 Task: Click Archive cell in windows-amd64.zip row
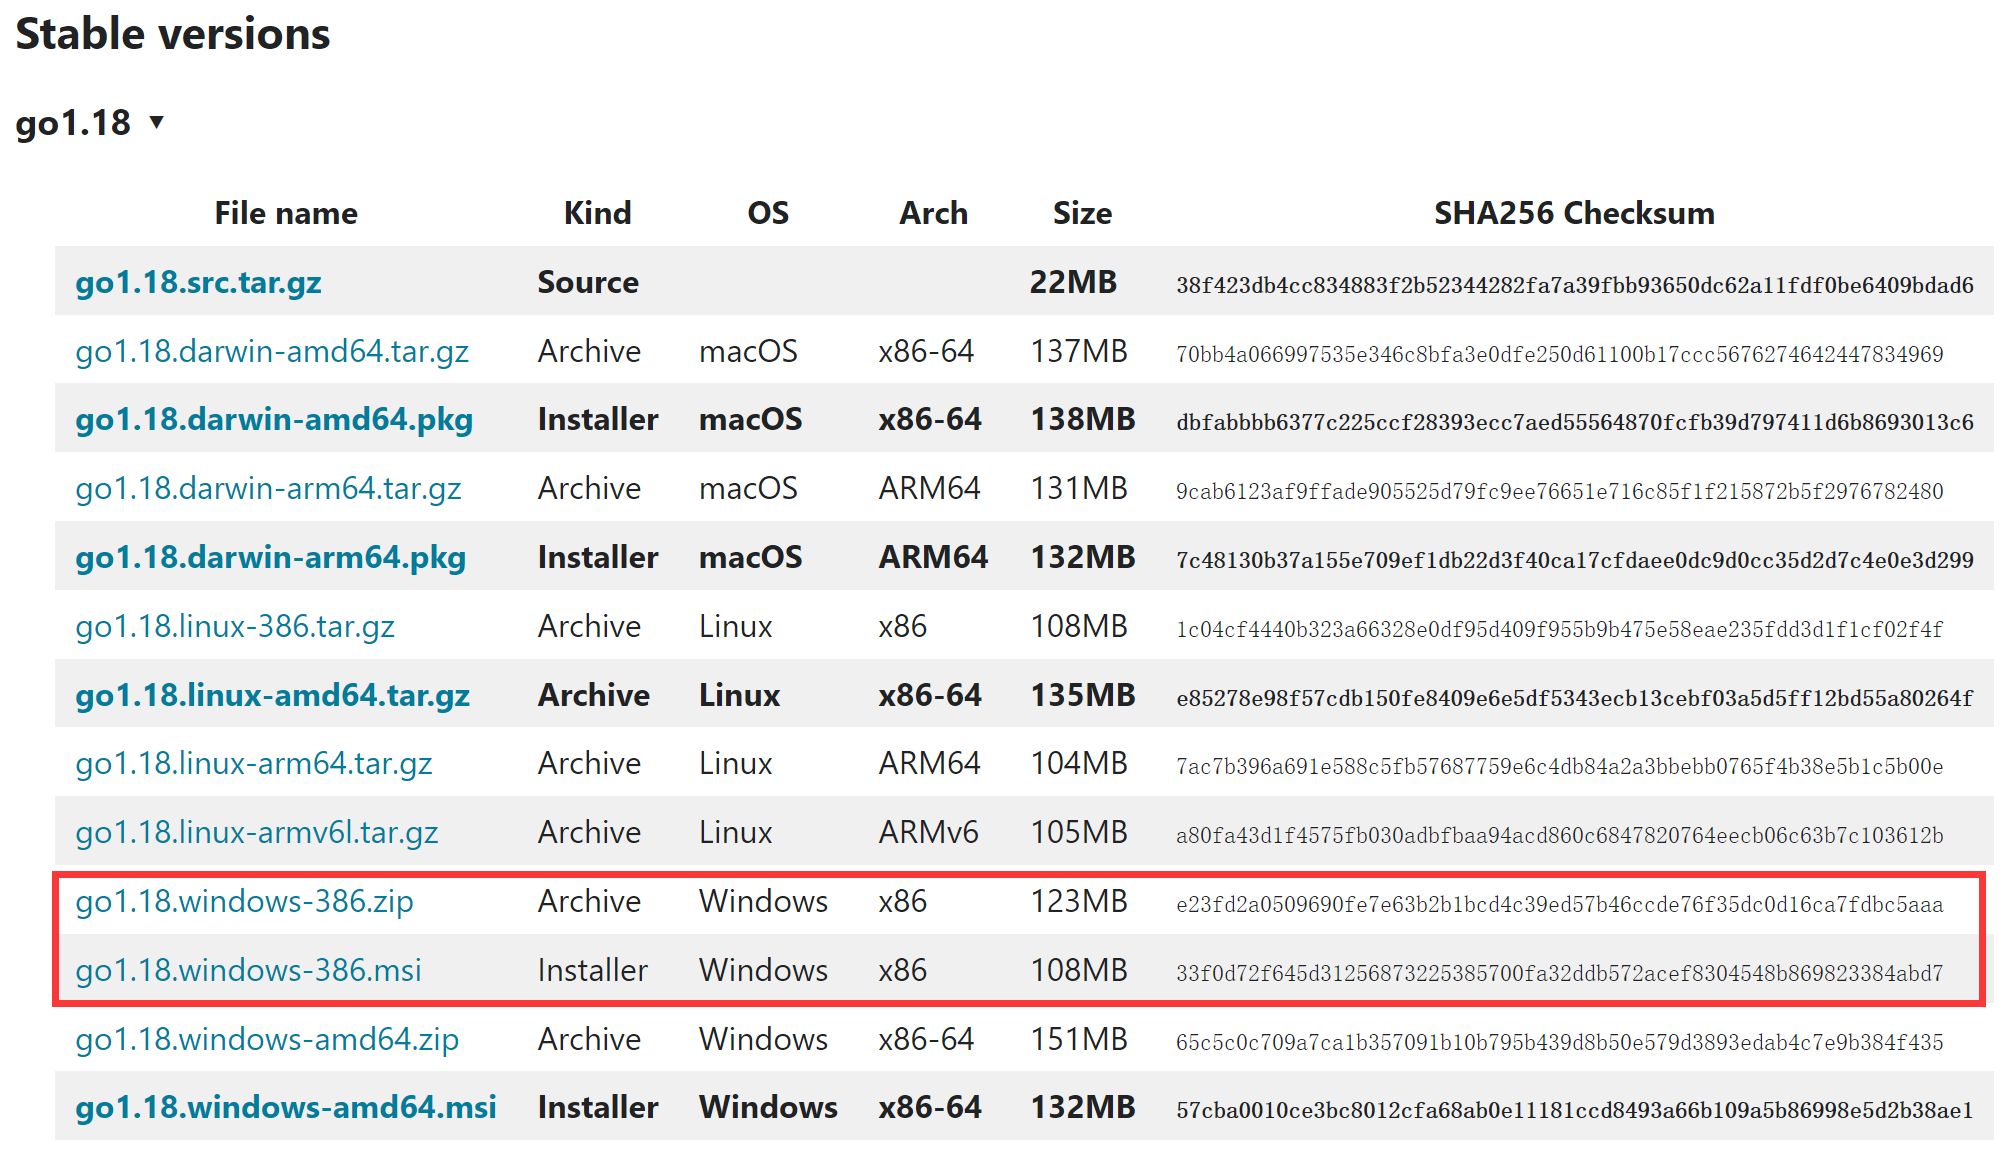[x=589, y=1039]
